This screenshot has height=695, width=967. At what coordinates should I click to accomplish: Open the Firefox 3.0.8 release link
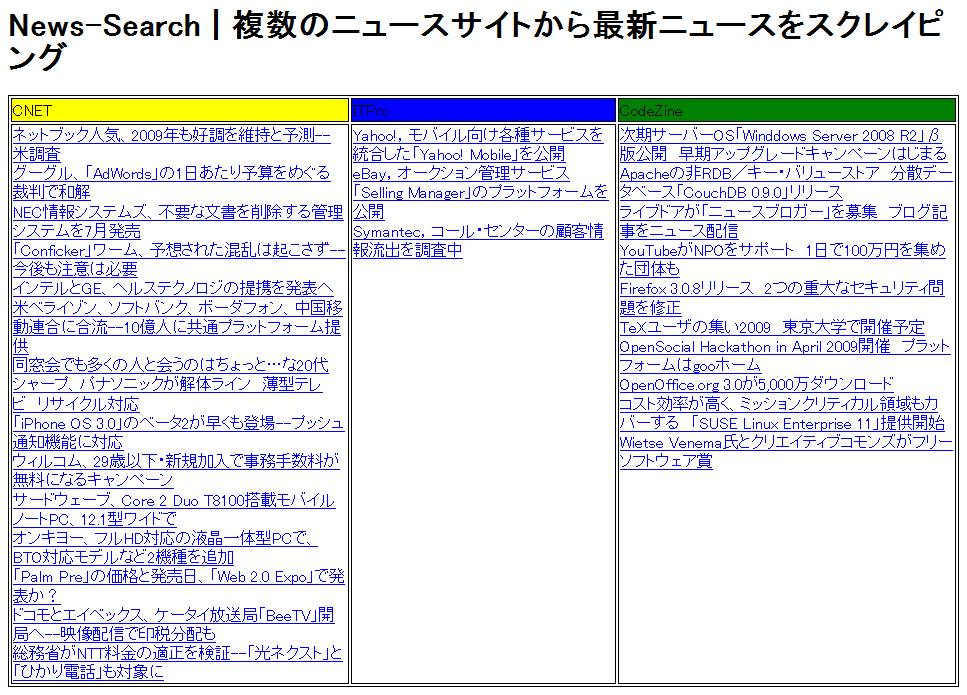[x=782, y=298]
